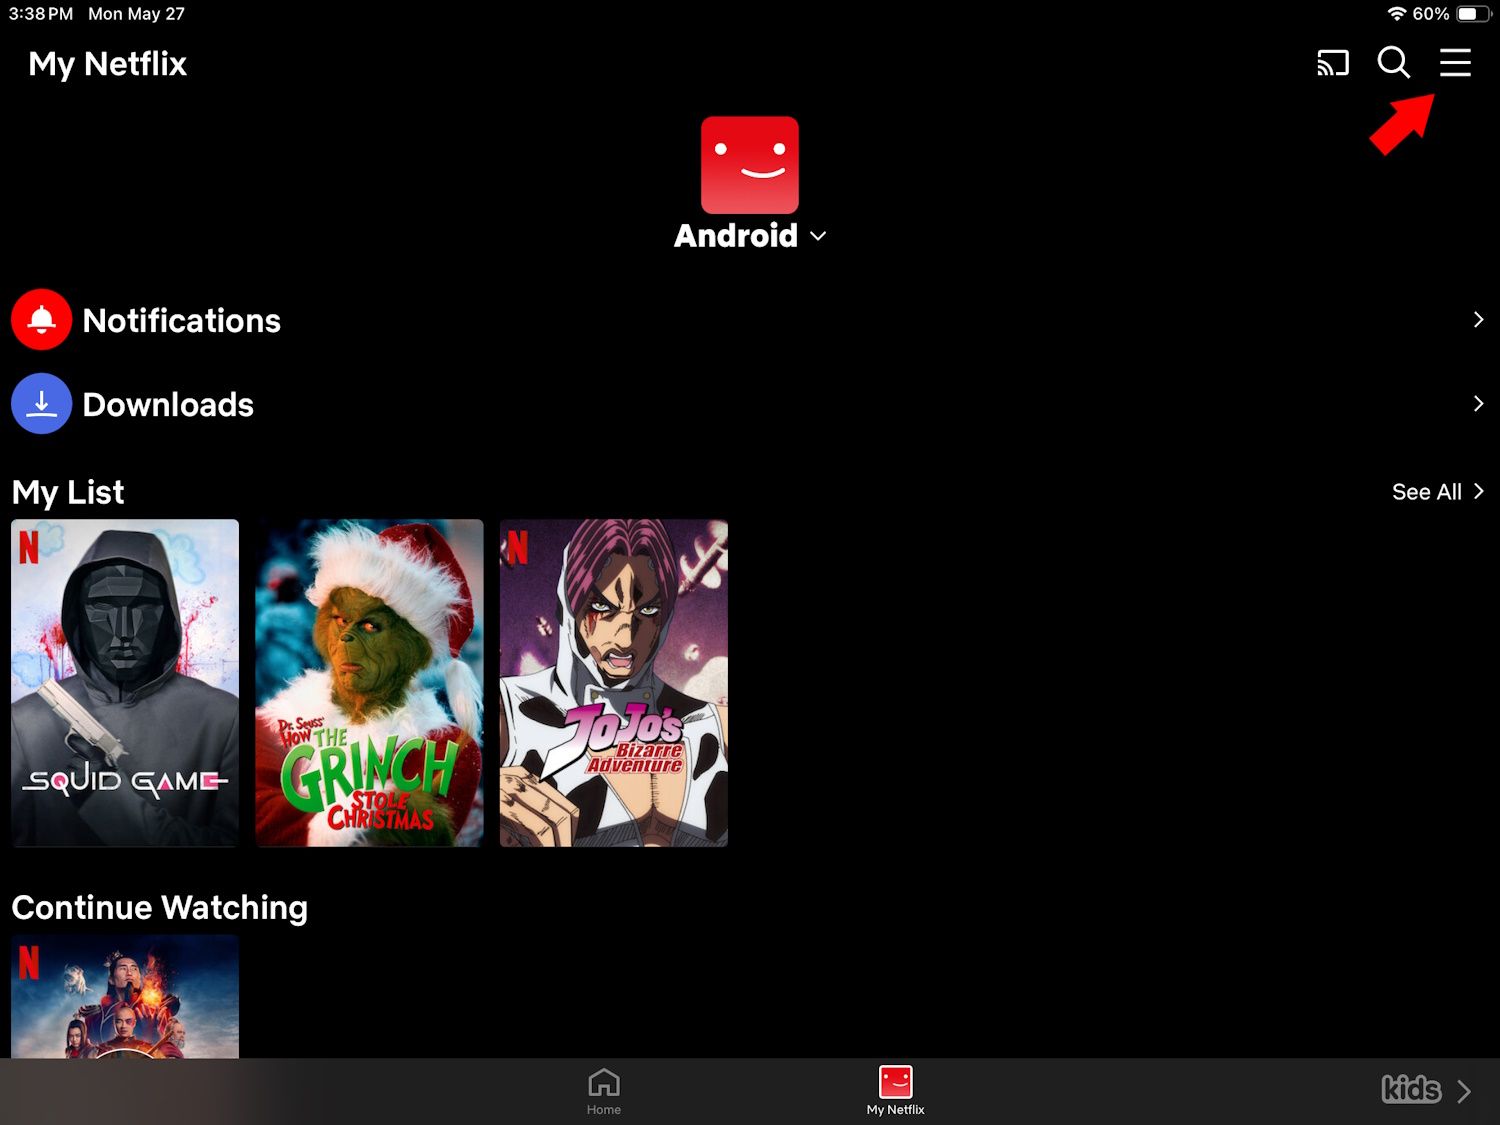Open How the Grinch Stole Christmas poster
This screenshot has height=1125, width=1500.
click(x=369, y=683)
